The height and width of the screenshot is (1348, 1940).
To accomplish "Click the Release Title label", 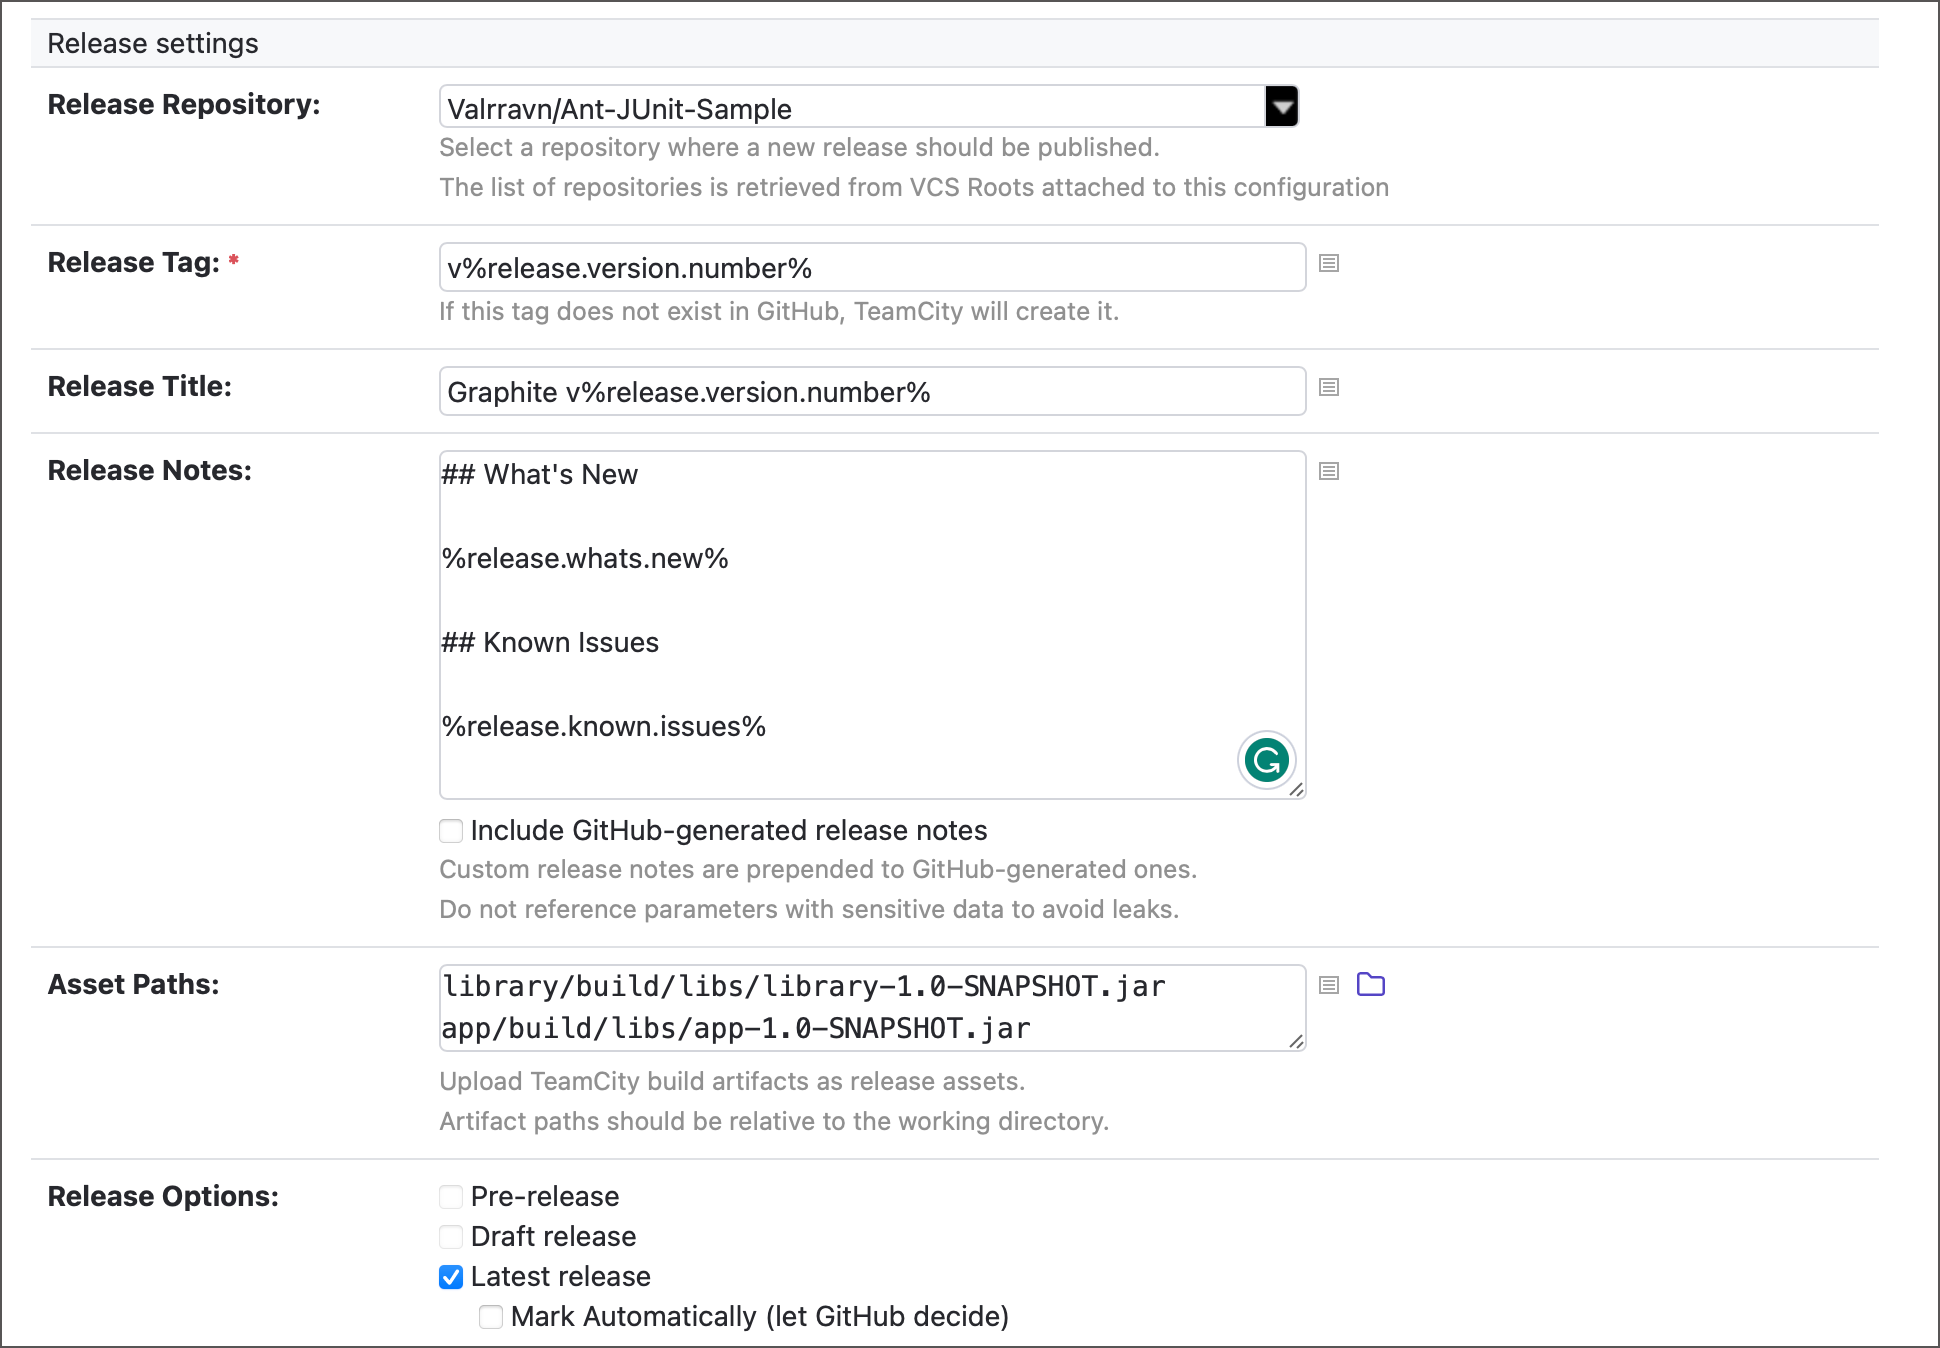I will tap(140, 386).
